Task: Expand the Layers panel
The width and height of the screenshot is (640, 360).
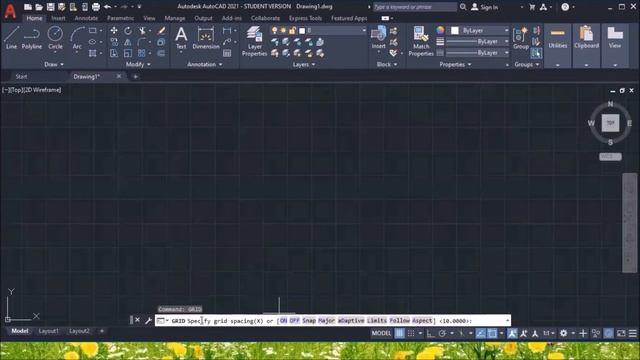Action: coord(304,64)
